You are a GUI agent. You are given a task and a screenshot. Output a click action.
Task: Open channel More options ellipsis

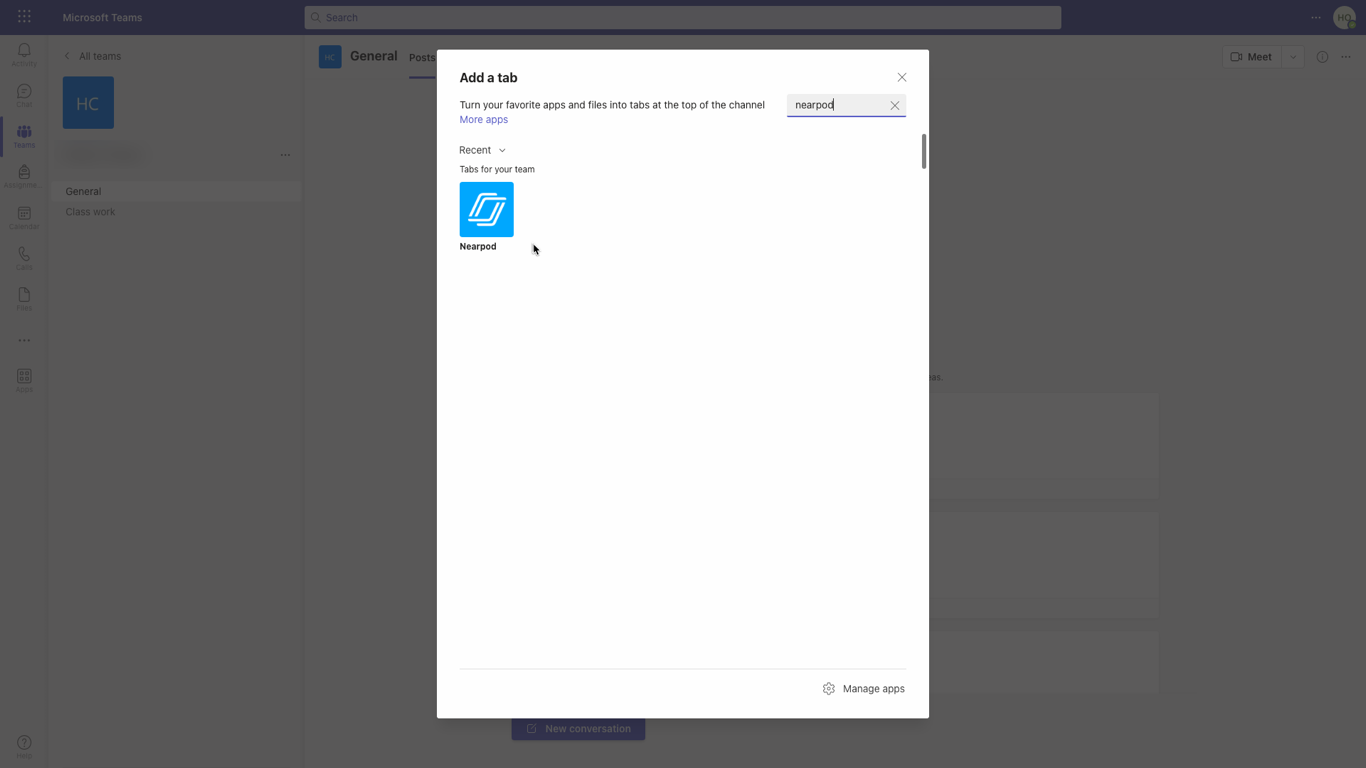point(1346,57)
